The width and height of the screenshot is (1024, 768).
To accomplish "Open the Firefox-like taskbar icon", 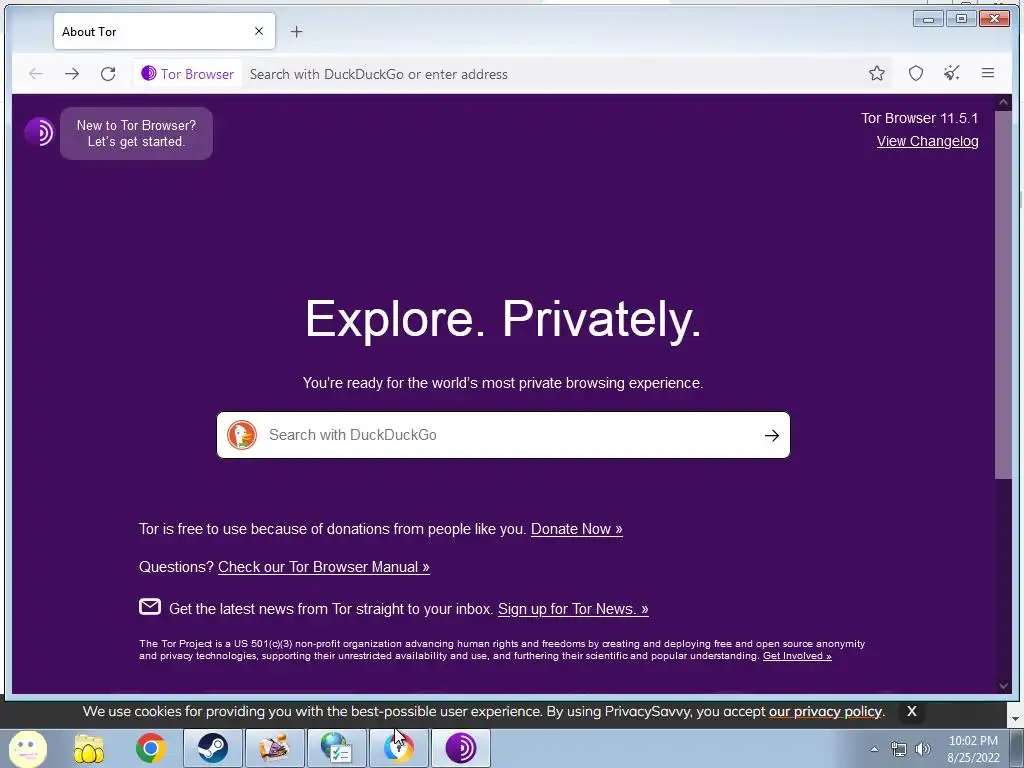I will tap(398, 748).
